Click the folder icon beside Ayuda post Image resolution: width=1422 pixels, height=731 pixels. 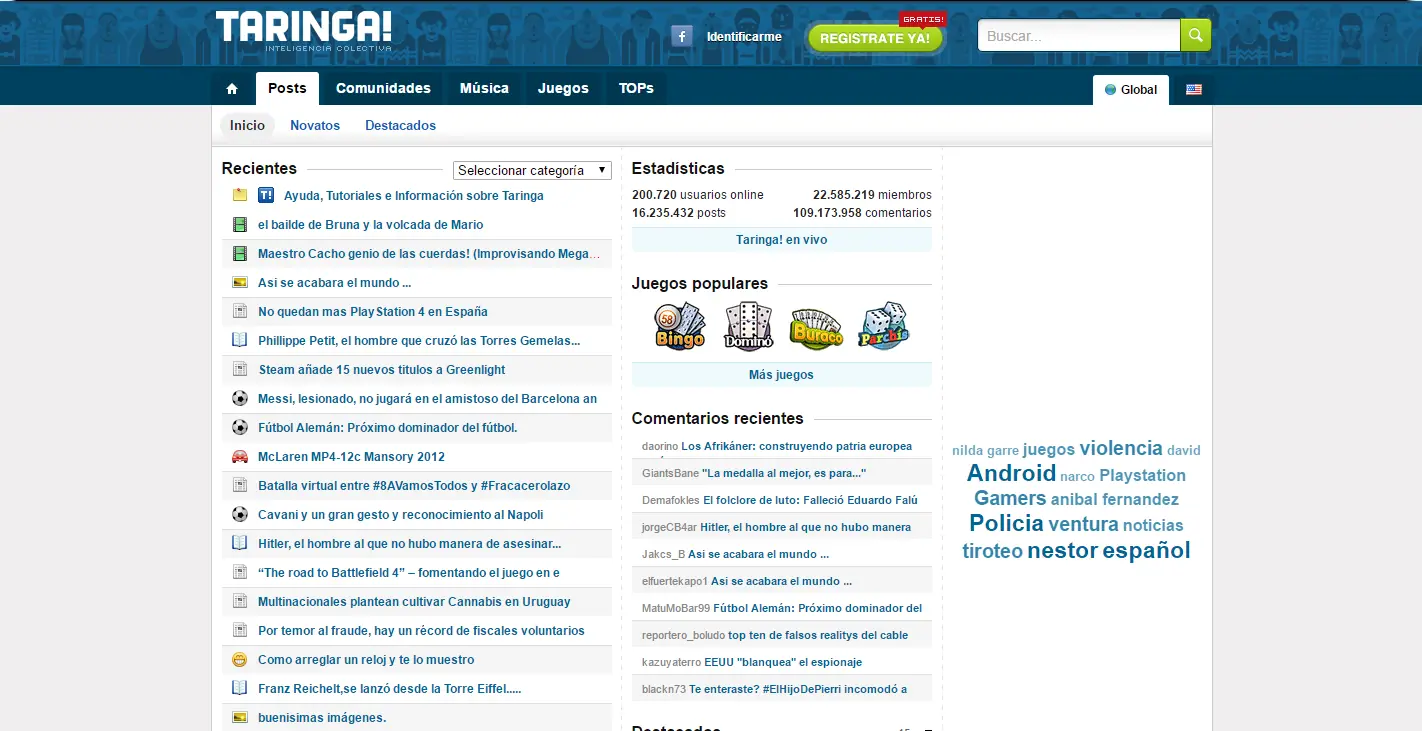pos(240,195)
